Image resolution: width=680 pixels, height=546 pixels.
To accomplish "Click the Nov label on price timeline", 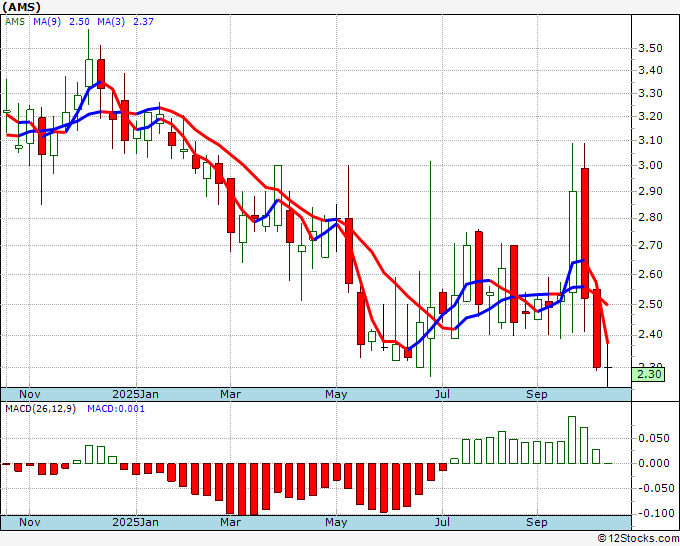I will click(x=30, y=394).
